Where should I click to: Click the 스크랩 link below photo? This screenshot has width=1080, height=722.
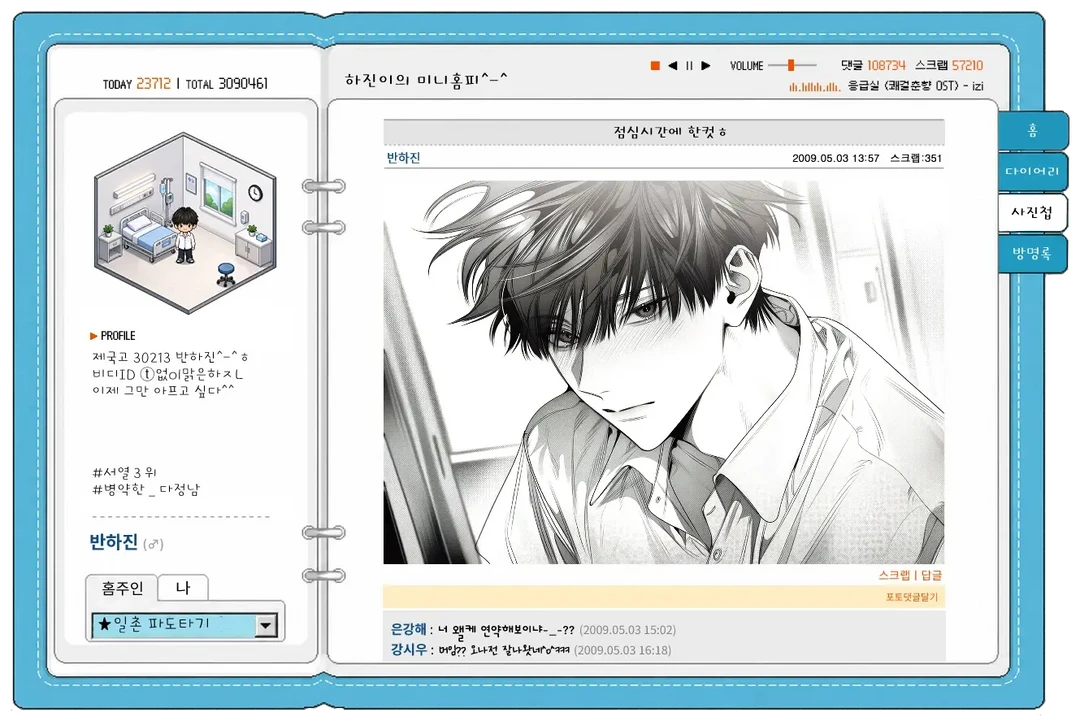[894, 575]
